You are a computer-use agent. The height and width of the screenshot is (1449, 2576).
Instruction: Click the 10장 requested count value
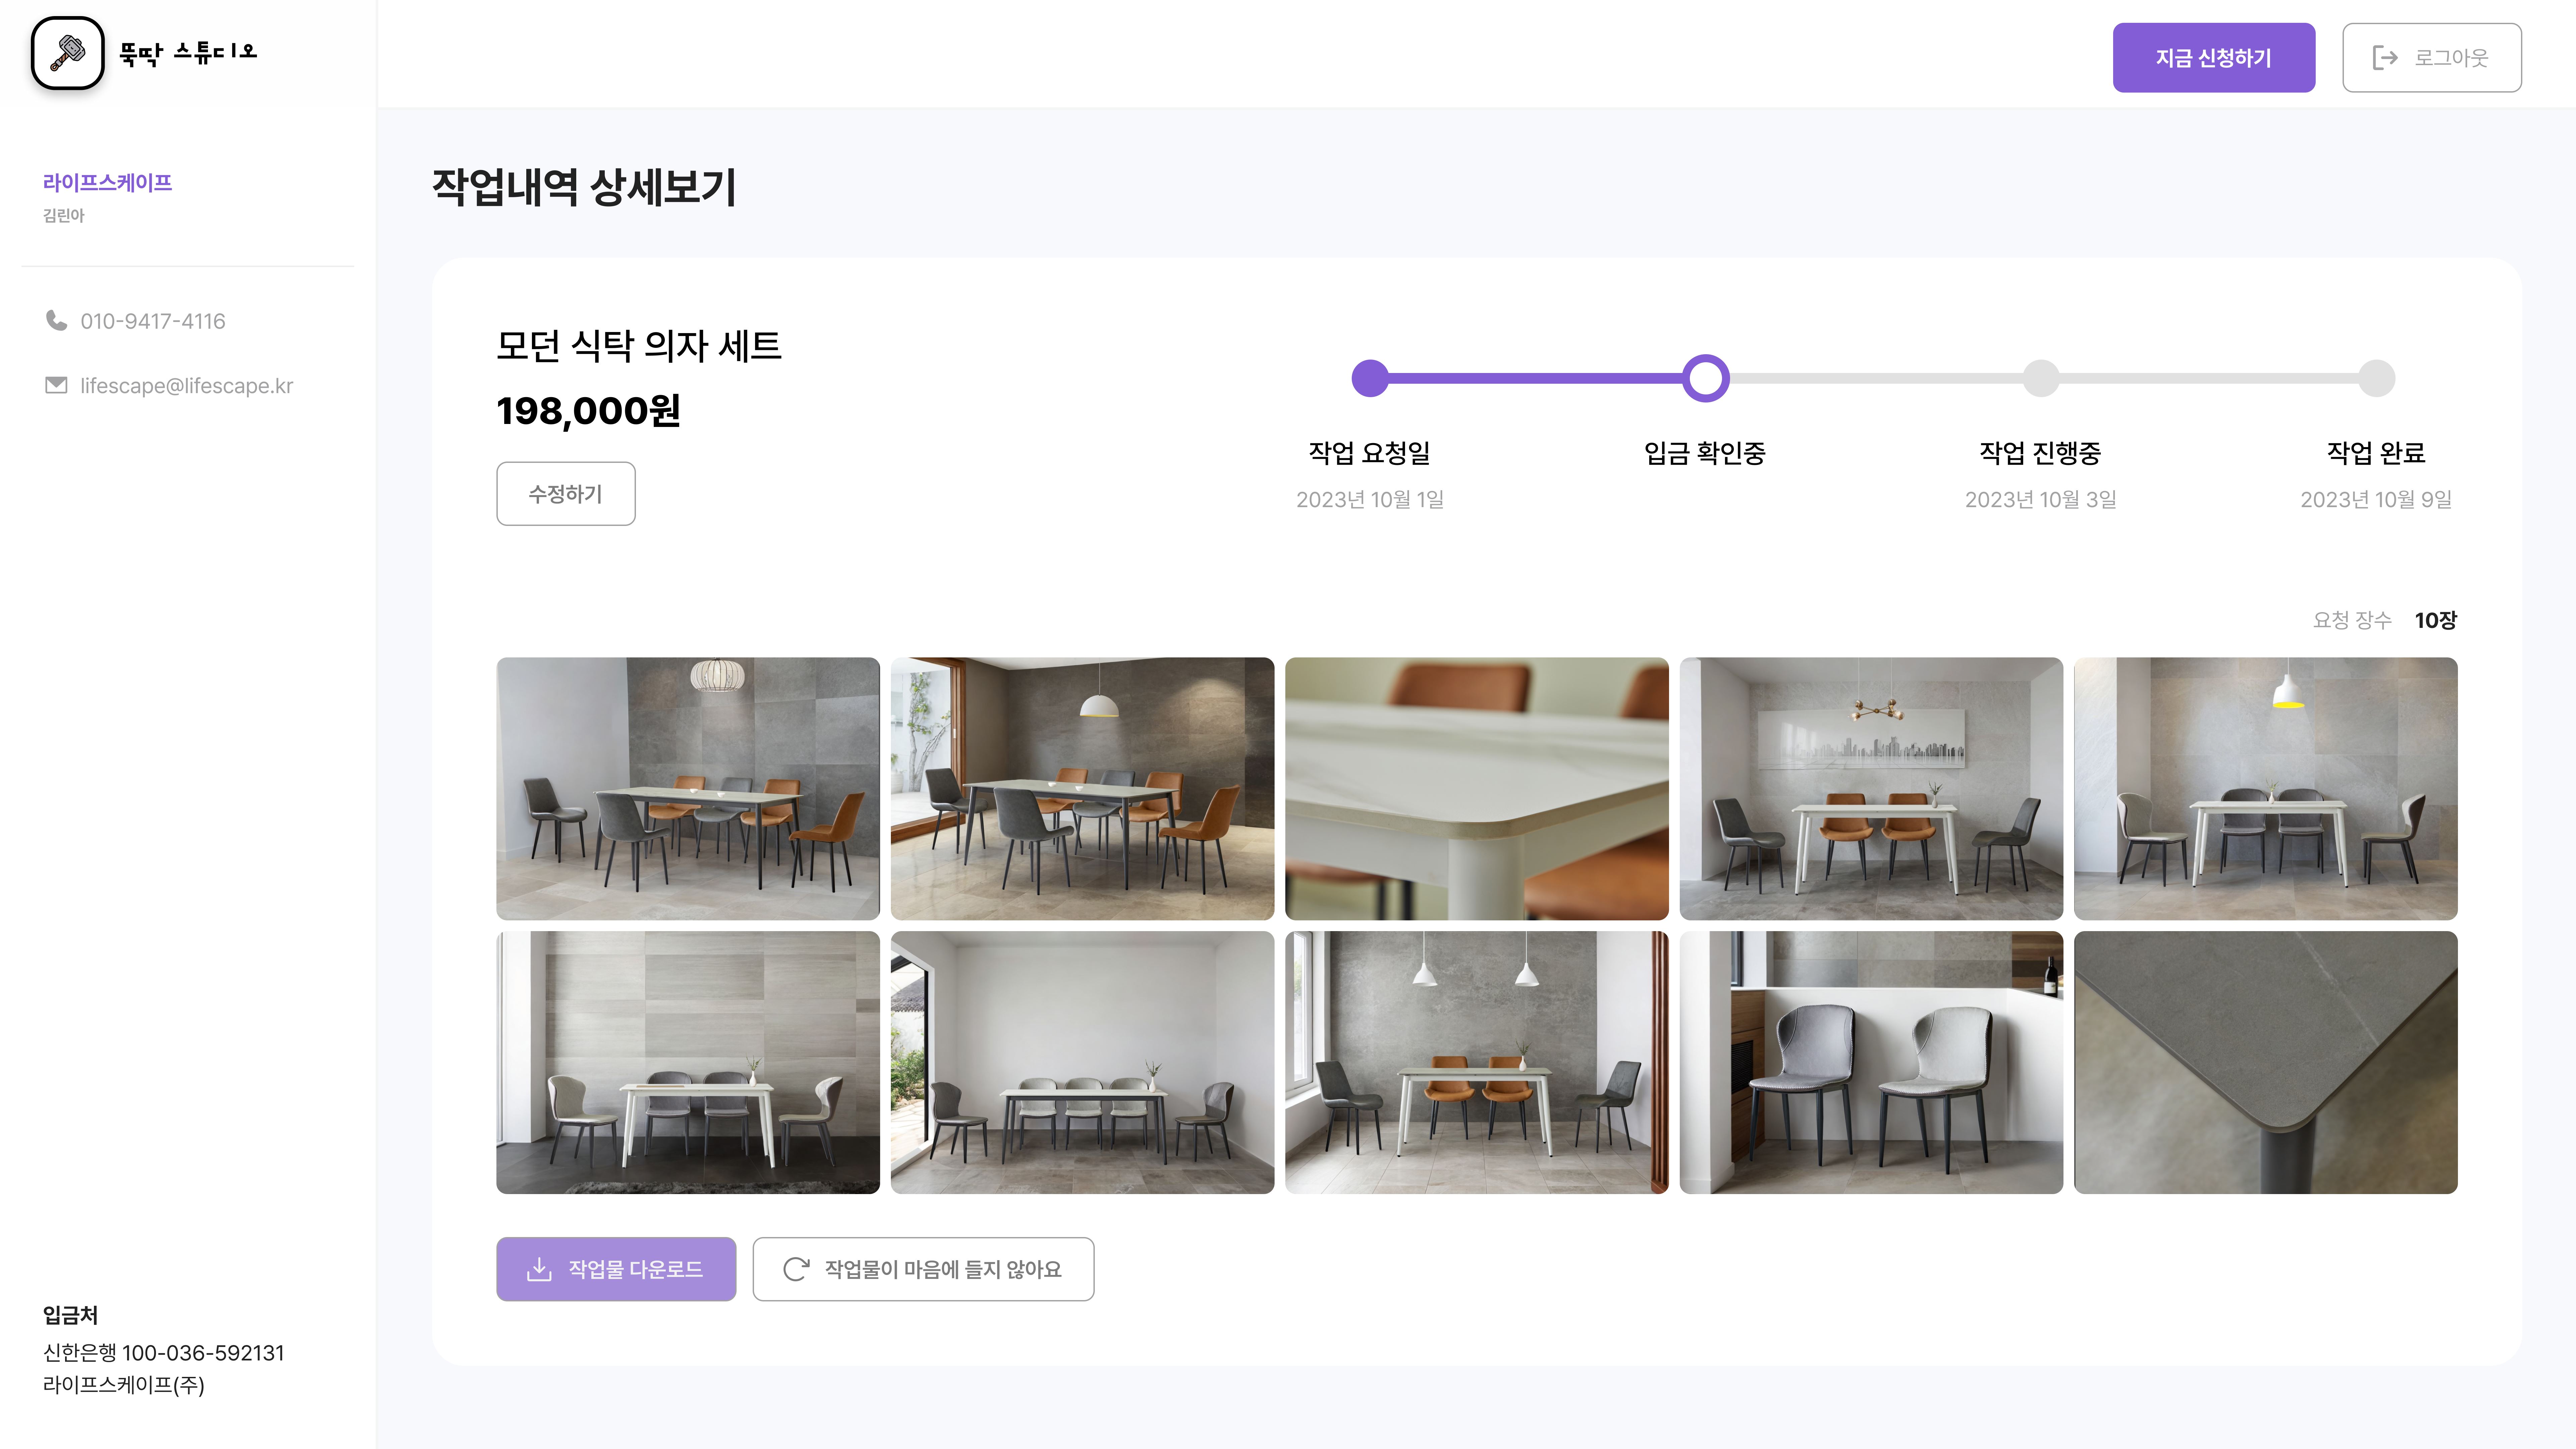[x=2436, y=620]
